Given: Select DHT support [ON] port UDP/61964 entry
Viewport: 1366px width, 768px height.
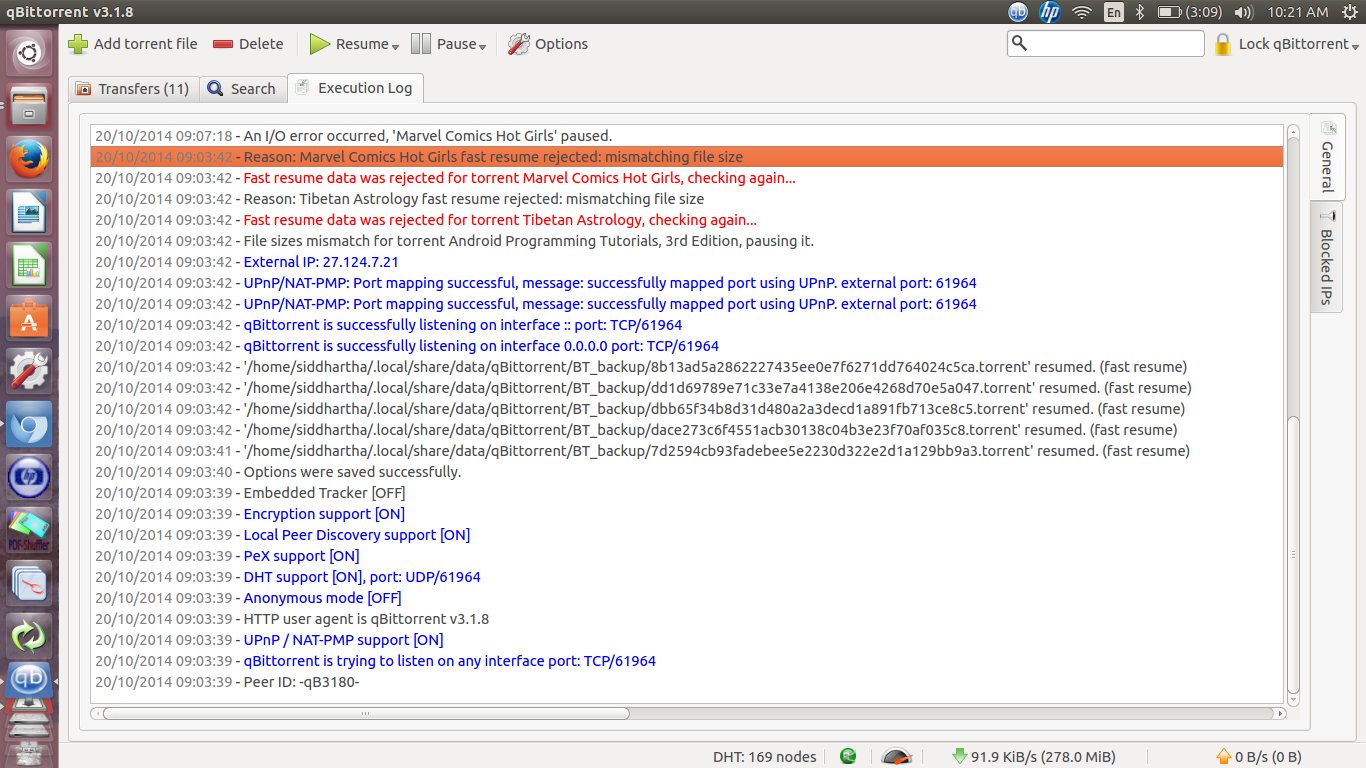Looking at the screenshot, I should tap(687, 577).
